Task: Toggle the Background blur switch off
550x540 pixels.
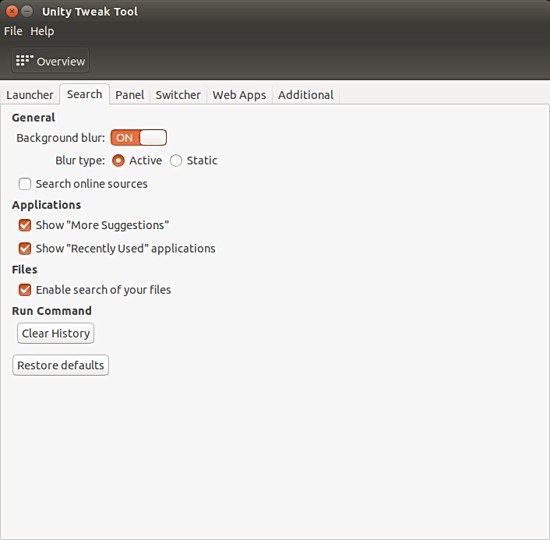Action: pos(139,138)
